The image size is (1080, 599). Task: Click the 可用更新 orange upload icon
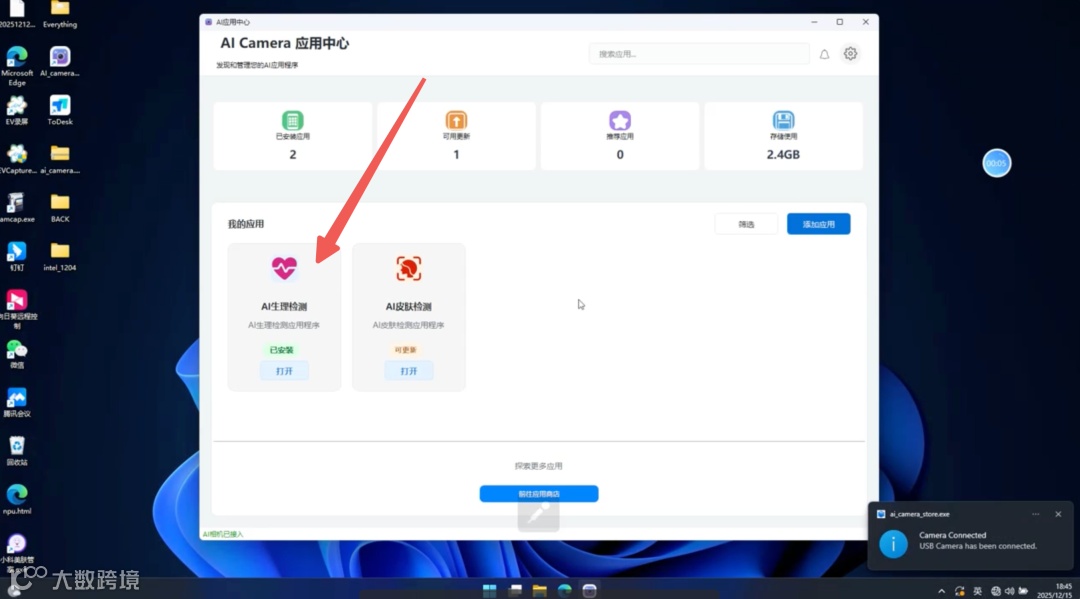(456, 120)
